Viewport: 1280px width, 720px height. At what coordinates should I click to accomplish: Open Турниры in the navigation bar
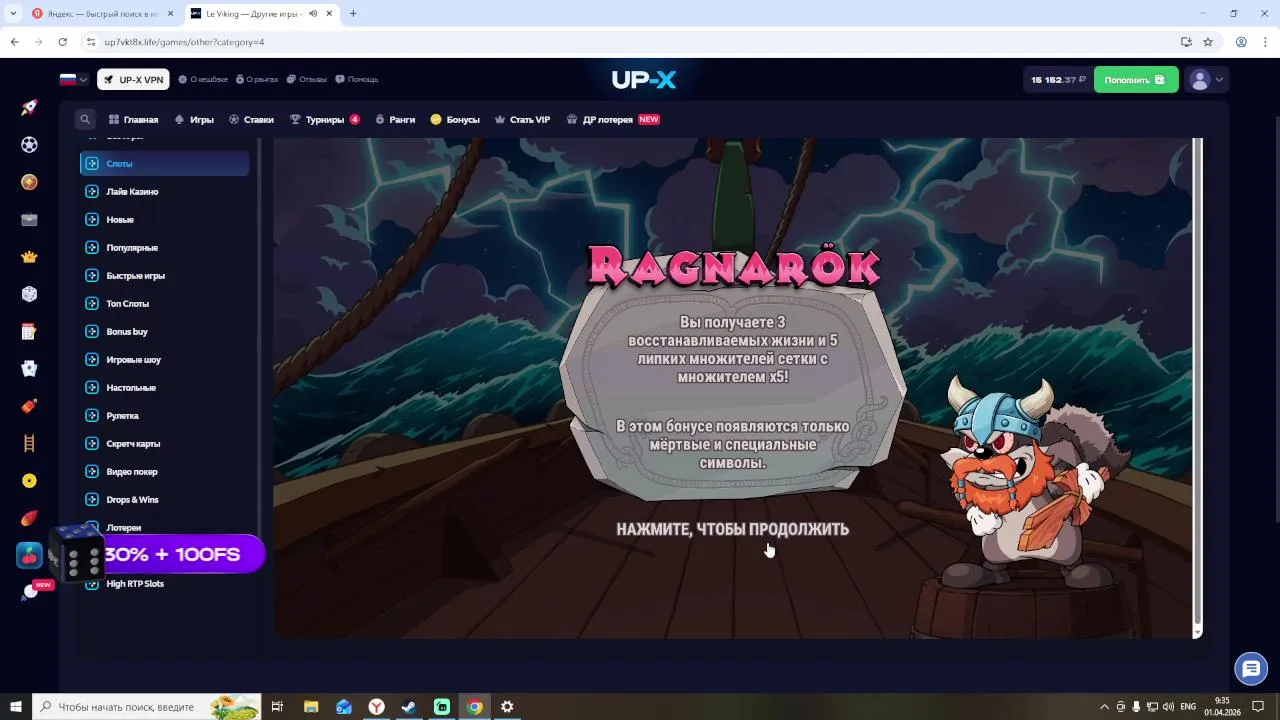coord(324,119)
